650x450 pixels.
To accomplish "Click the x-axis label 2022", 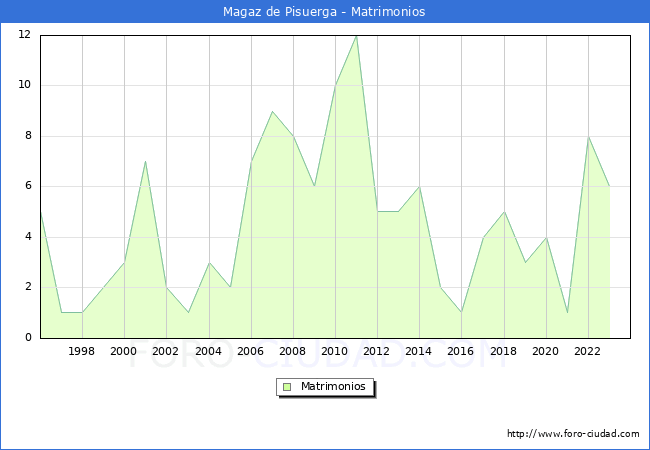I will pyautogui.click(x=588, y=352).
